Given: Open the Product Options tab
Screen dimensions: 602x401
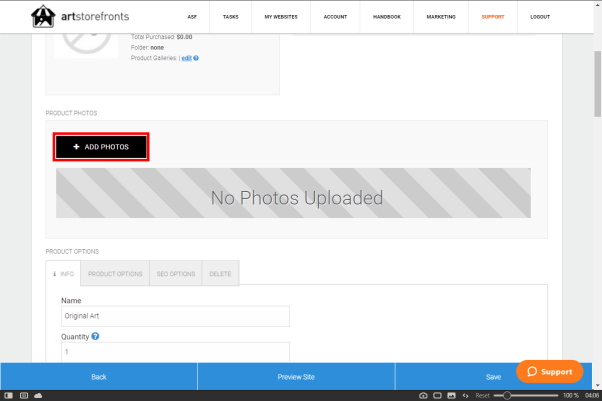Looking at the screenshot, I should coord(115,274).
